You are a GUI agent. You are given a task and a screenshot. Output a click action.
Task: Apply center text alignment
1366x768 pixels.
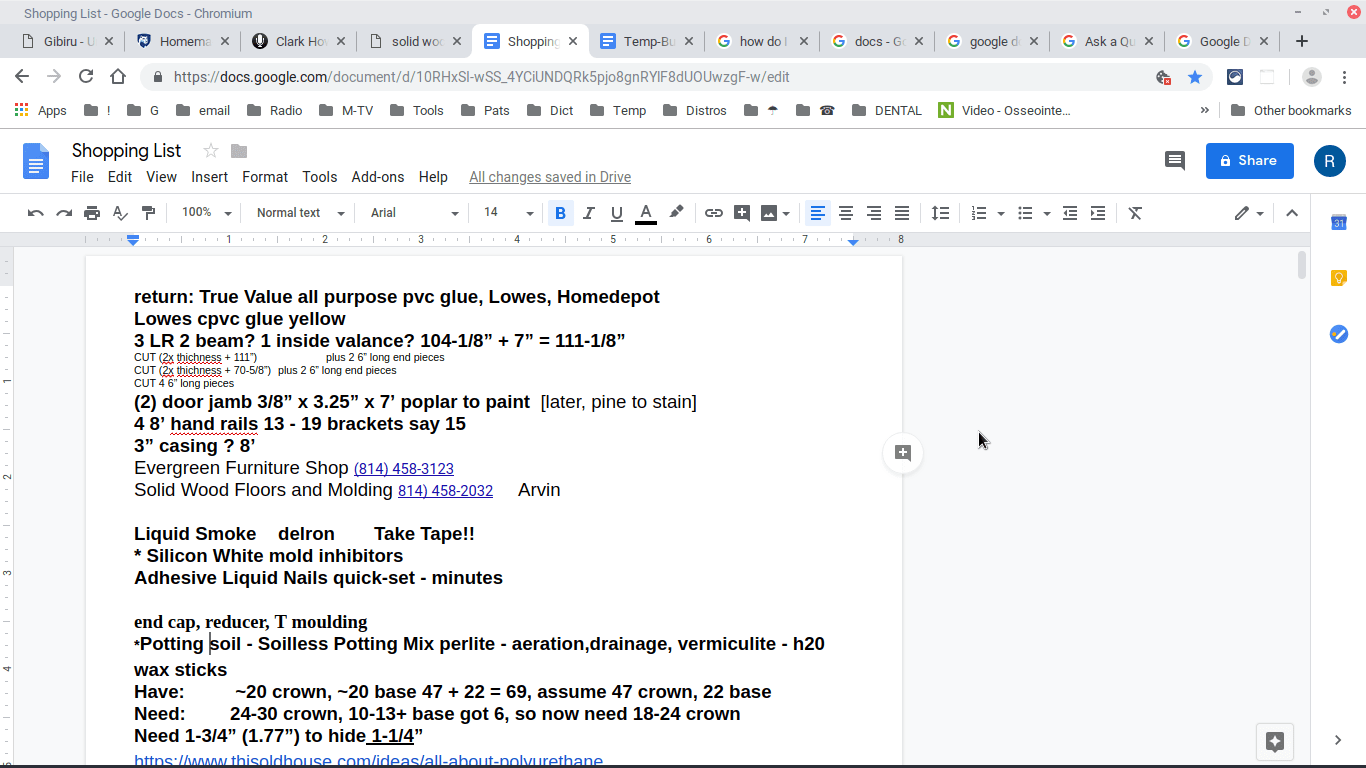[x=845, y=212]
